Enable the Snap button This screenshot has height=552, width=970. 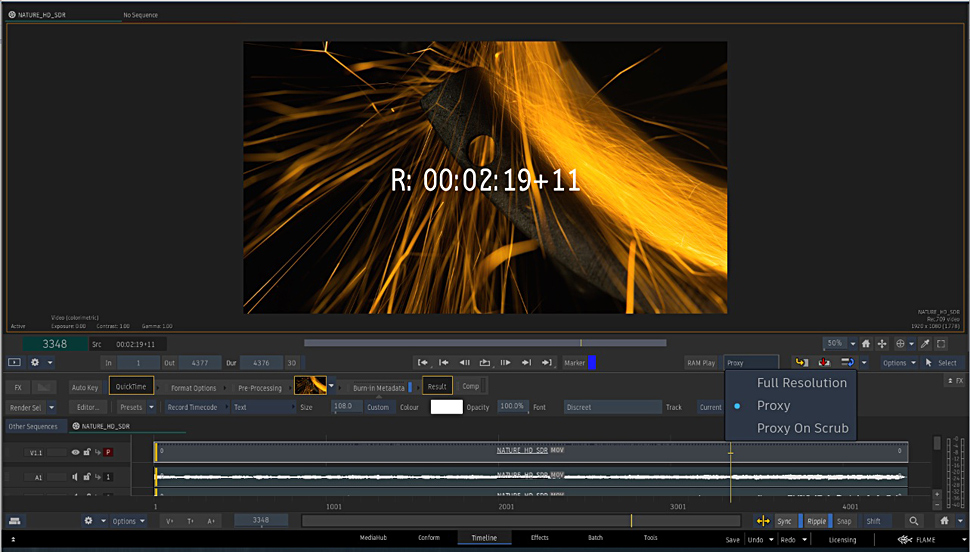pos(844,521)
